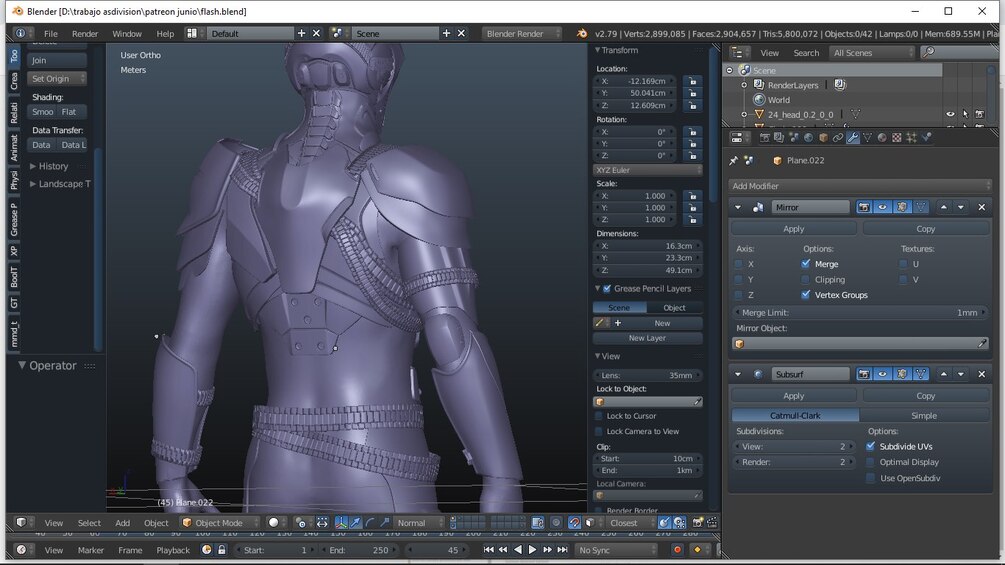1005x565 pixels.
Task: Open the Render menu
Action: point(85,33)
